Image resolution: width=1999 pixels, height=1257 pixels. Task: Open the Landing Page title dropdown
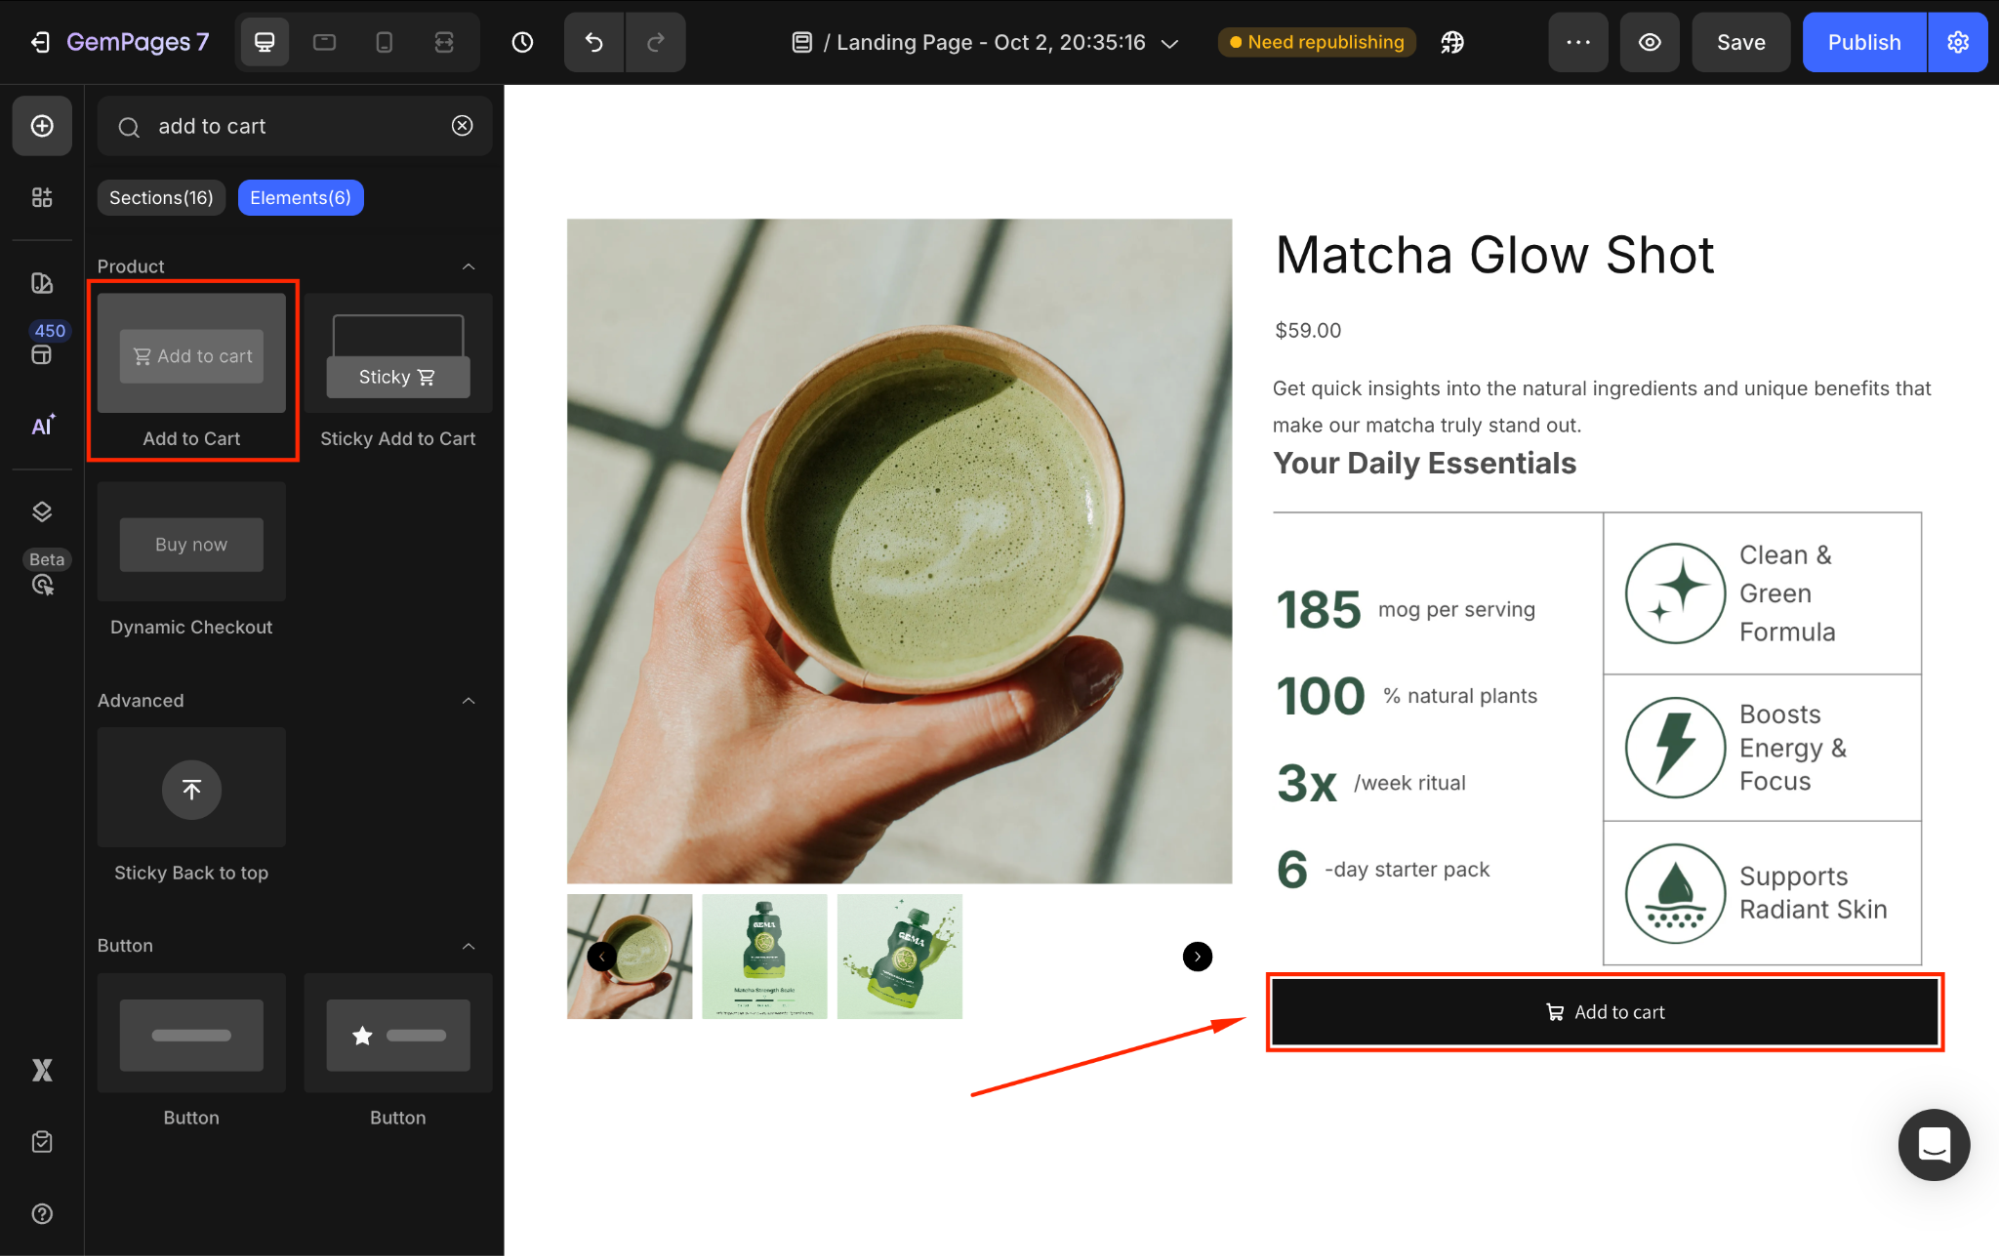click(x=1169, y=43)
